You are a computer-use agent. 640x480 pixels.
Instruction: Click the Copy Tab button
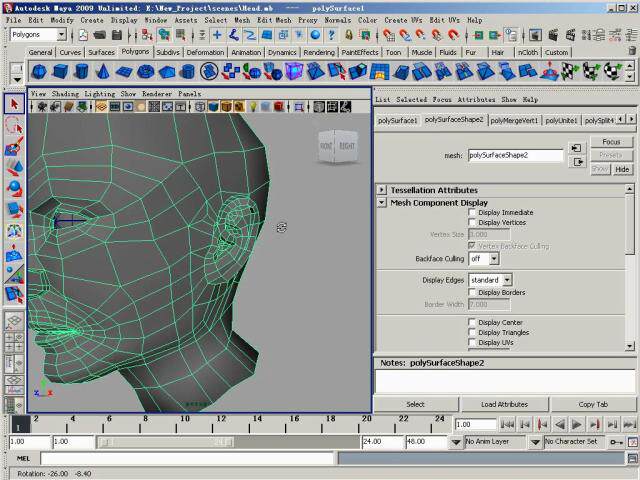coord(593,404)
